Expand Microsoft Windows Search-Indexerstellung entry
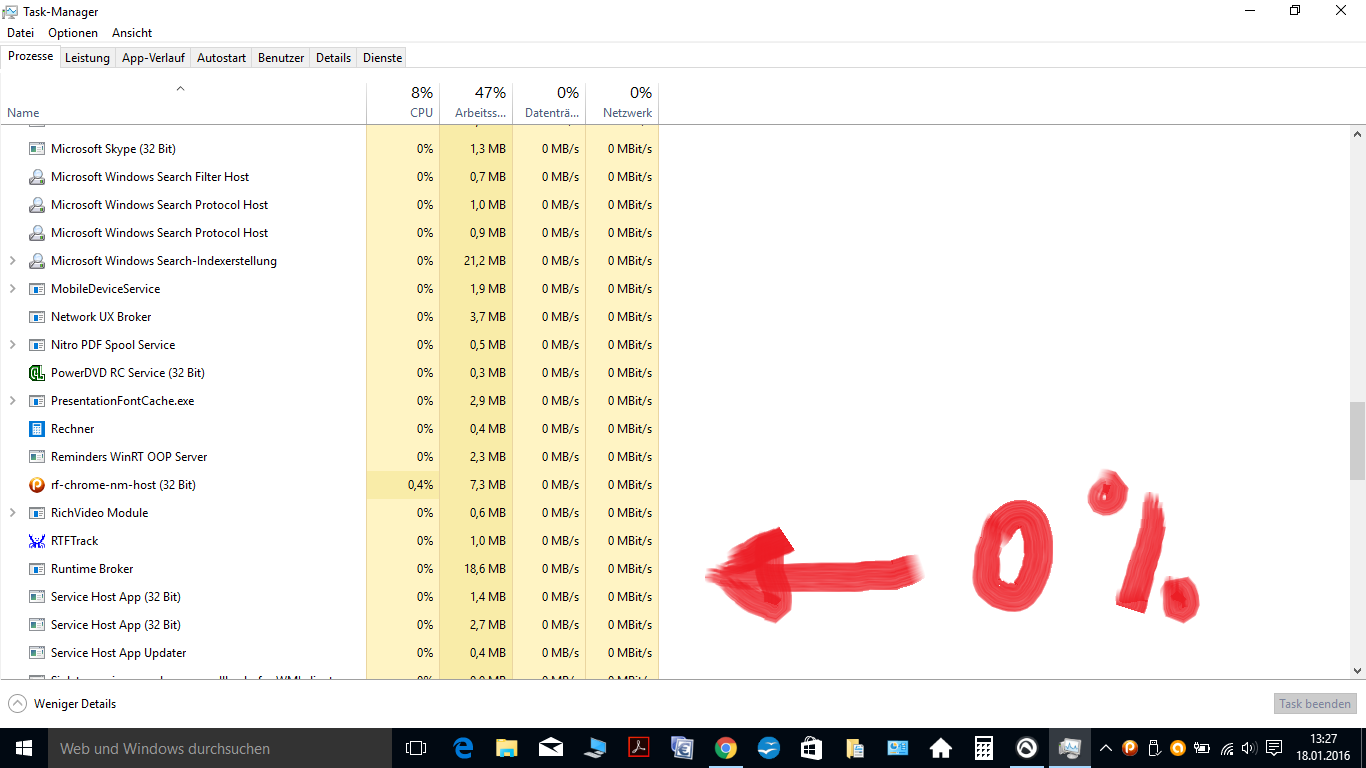The width and height of the screenshot is (1366, 768). pyautogui.click(x=13, y=261)
